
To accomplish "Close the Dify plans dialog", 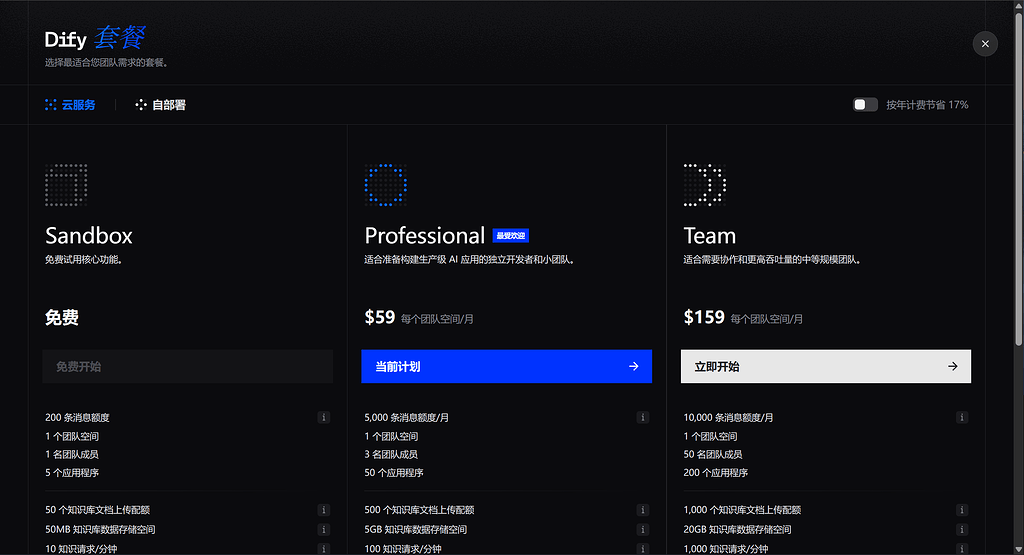I will [x=985, y=44].
